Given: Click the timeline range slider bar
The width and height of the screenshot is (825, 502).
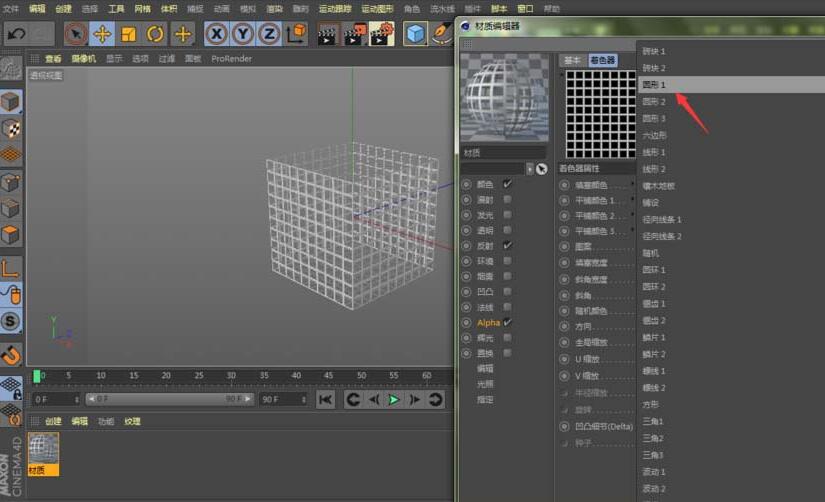Looking at the screenshot, I should (x=169, y=399).
